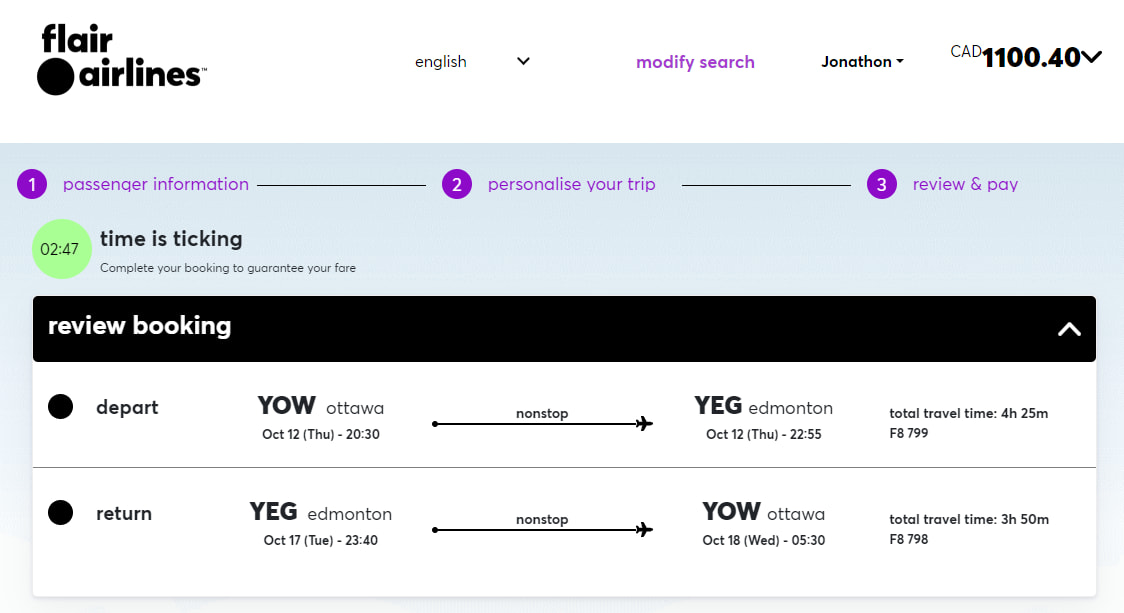The image size is (1124, 613).
Task: Collapse the review booking section
Action: pyautogui.click(x=1069, y=328)
